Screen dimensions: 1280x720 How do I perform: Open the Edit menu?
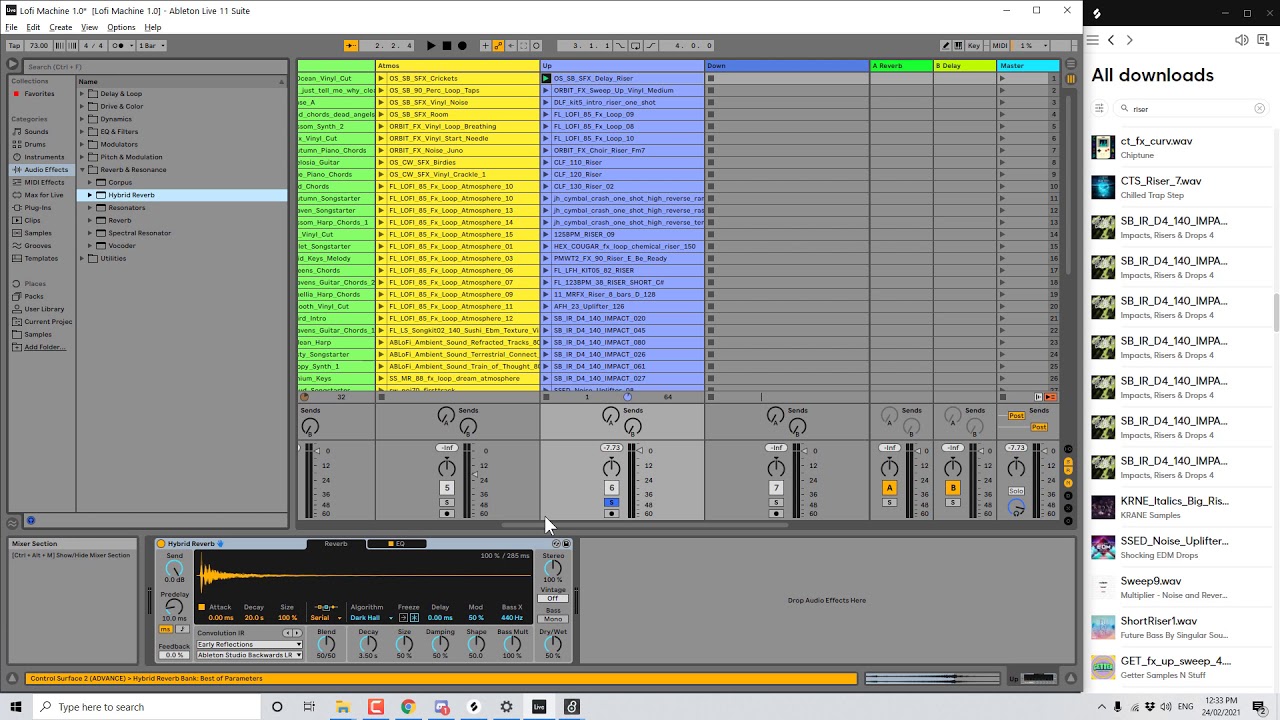coord(33,27)
